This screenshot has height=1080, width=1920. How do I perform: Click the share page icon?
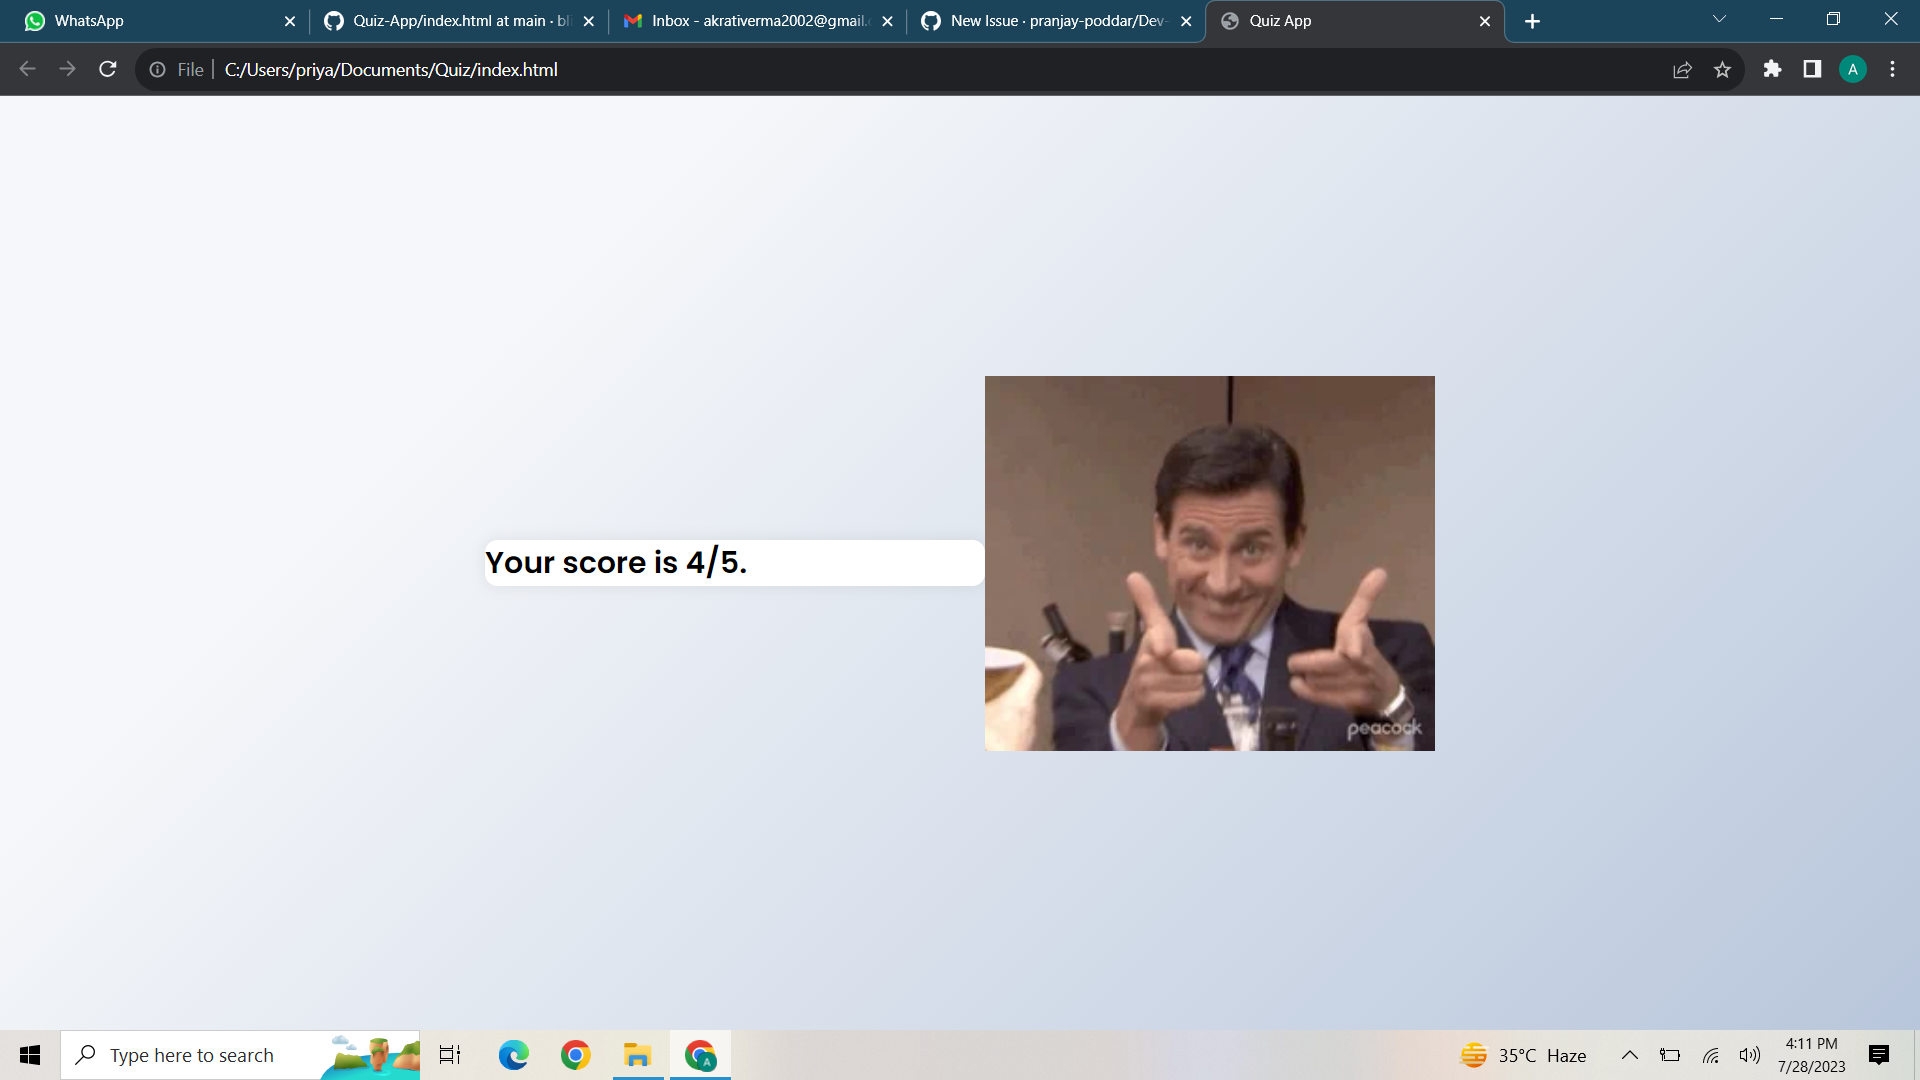pyautogui.click(x=1682, y=69)
